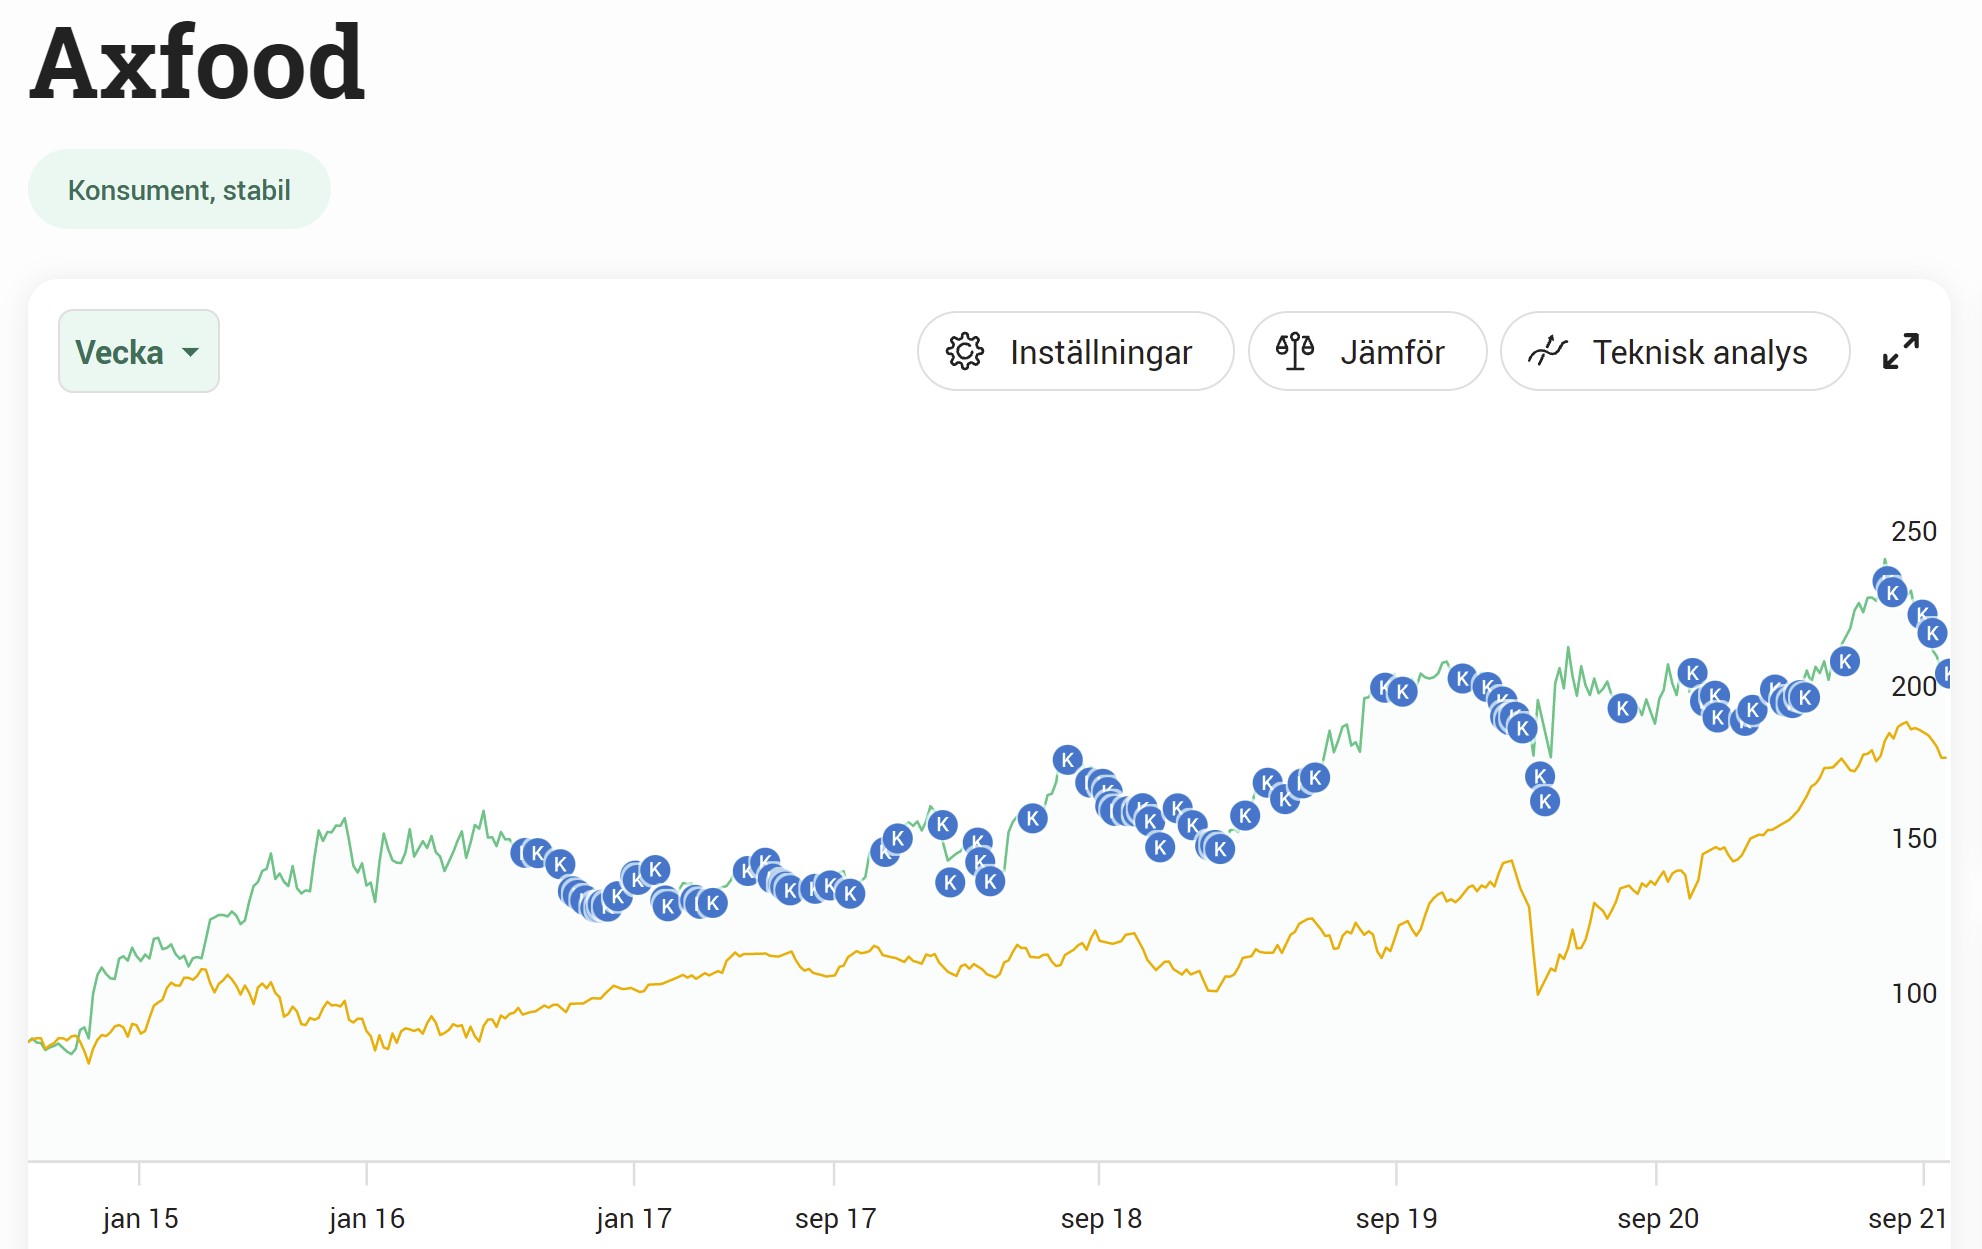Click the 150 price axis value
Image resolution: width=1982 pixels, height=1249 pixels.
point(1914,838)
